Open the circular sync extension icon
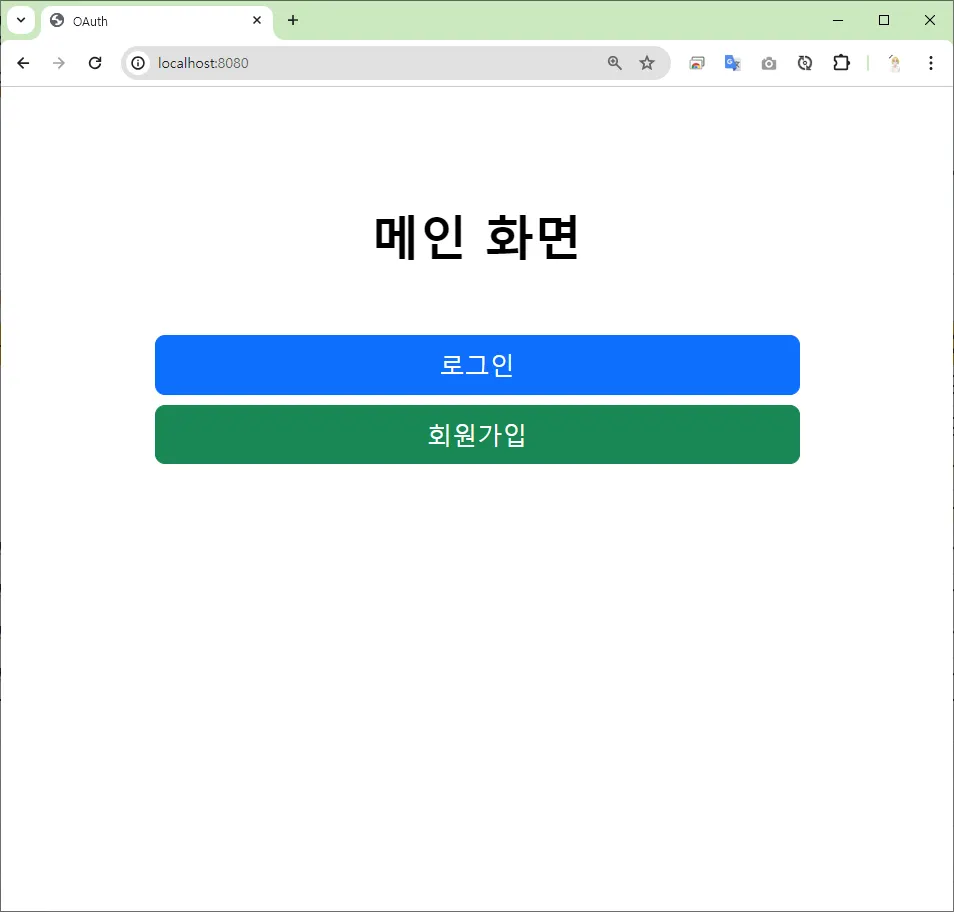The width and height of the screenshot is (954, 912). pyautogui.click(x=804, y=63)
